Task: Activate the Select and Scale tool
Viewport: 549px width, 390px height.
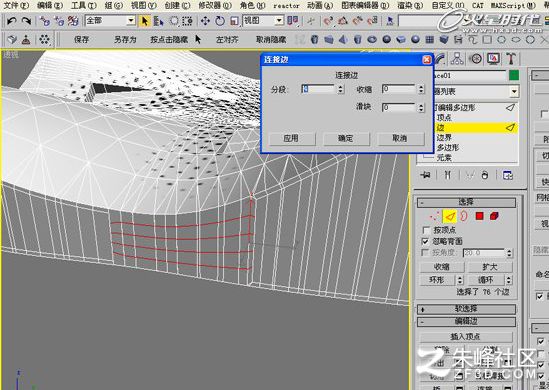Action: (x=234, y=21)
